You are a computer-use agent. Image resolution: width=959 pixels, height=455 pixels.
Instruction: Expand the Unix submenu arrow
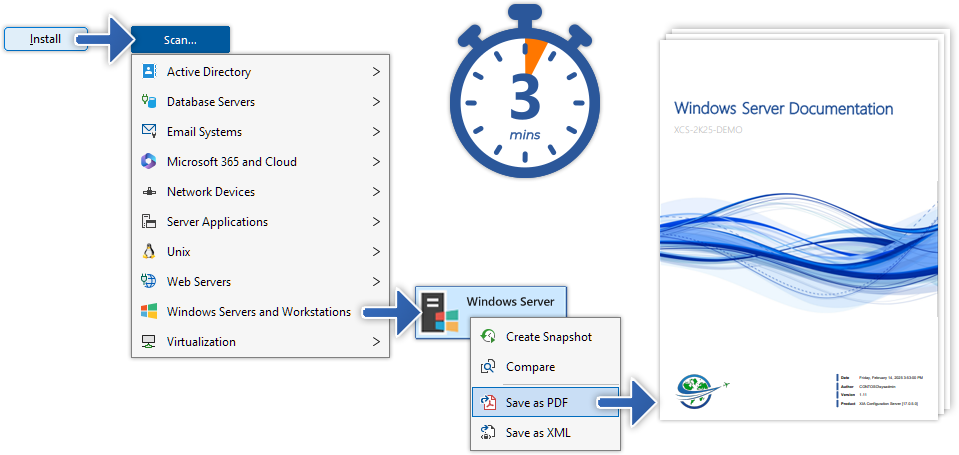(376, 251)
